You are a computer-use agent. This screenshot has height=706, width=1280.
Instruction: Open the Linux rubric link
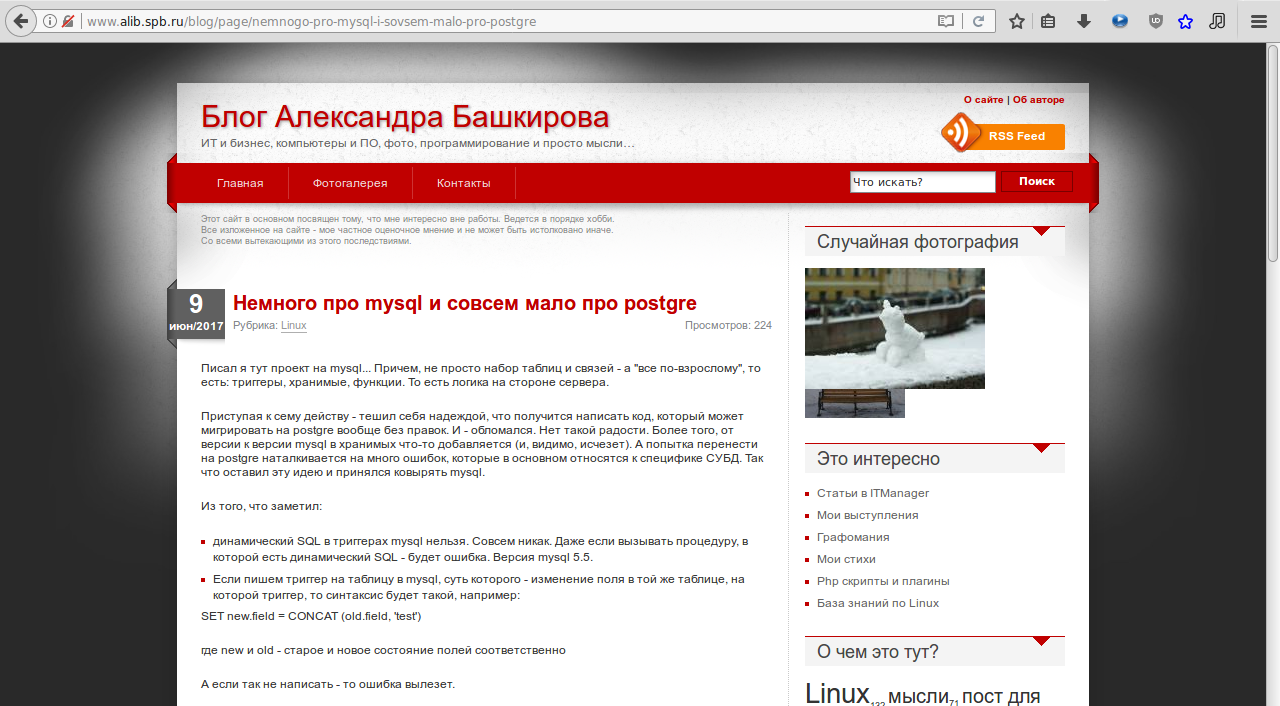tap(294, 326)
